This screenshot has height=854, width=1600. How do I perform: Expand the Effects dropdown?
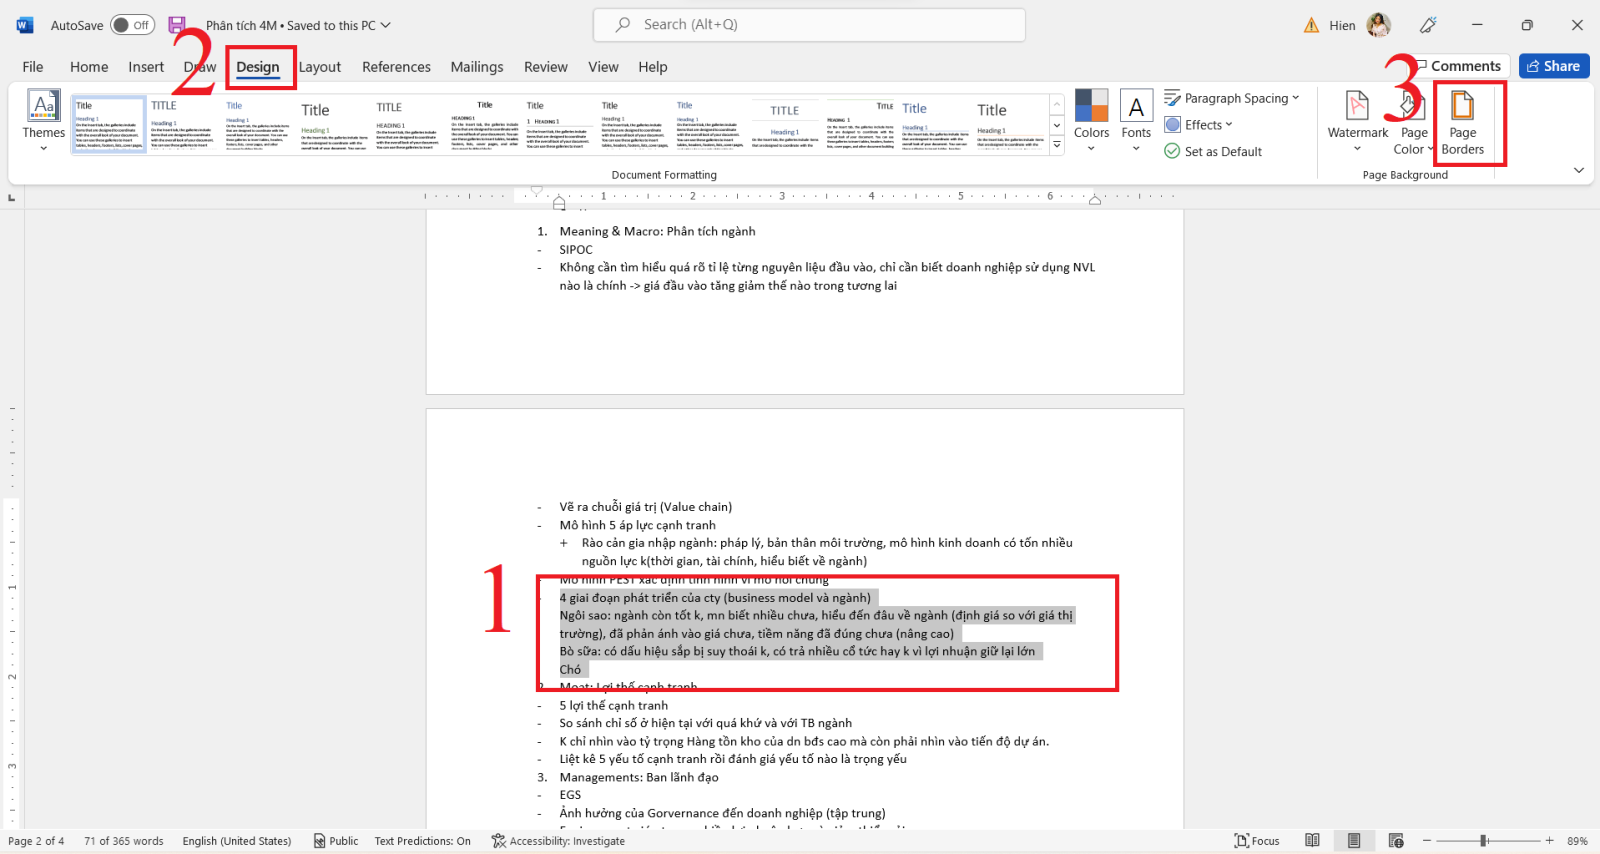(1199, 125)
